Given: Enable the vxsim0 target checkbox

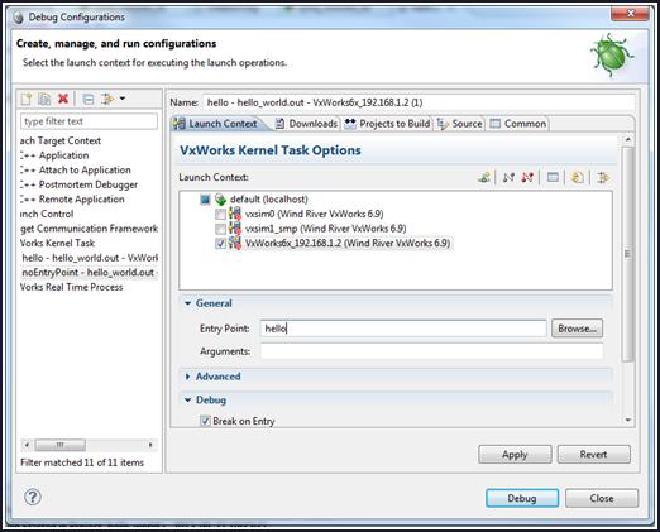Looking at the screenshot, I should pos(220,214).
